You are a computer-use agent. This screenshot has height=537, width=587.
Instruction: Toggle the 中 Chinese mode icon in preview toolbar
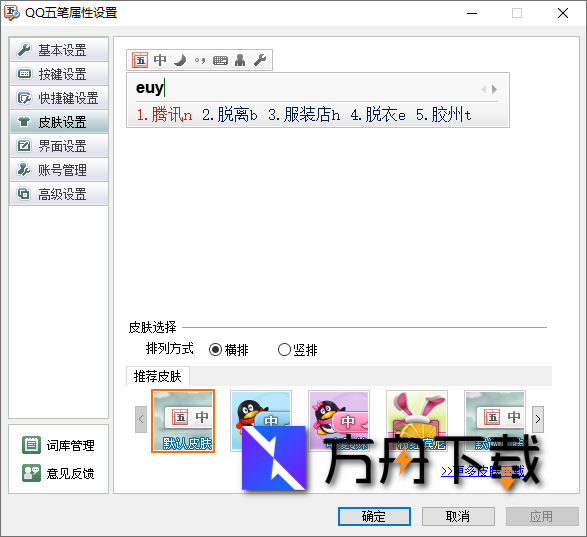coord(160,60)
